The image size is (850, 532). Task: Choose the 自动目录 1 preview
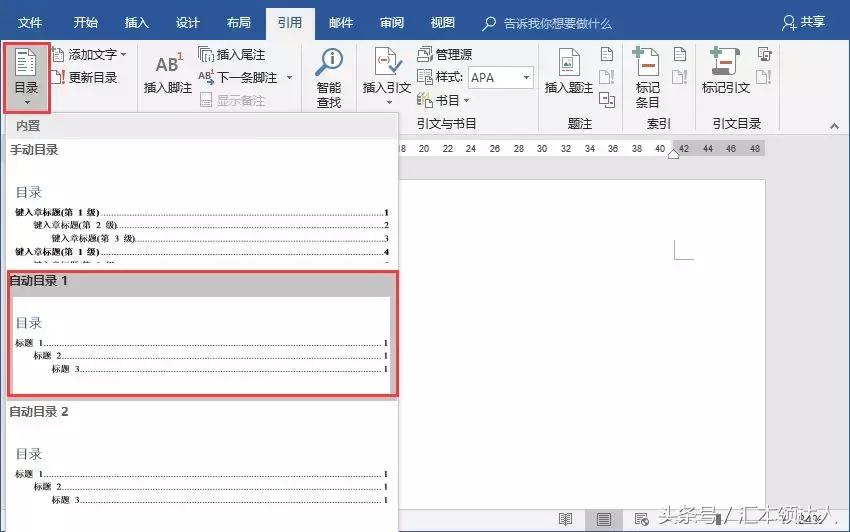coord(203,333)
